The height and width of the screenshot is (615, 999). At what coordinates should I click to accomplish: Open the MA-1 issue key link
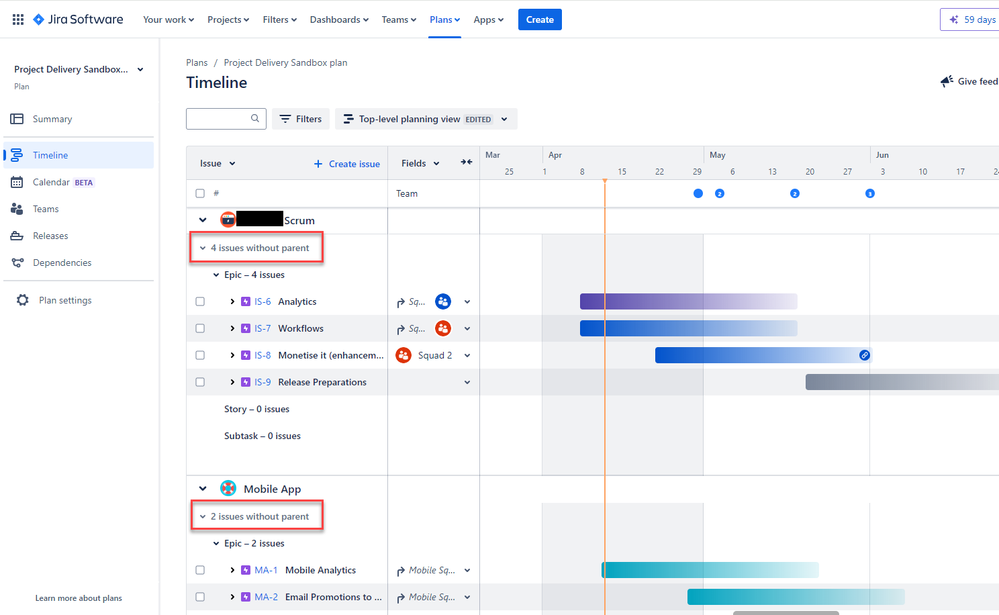(266, 570)
